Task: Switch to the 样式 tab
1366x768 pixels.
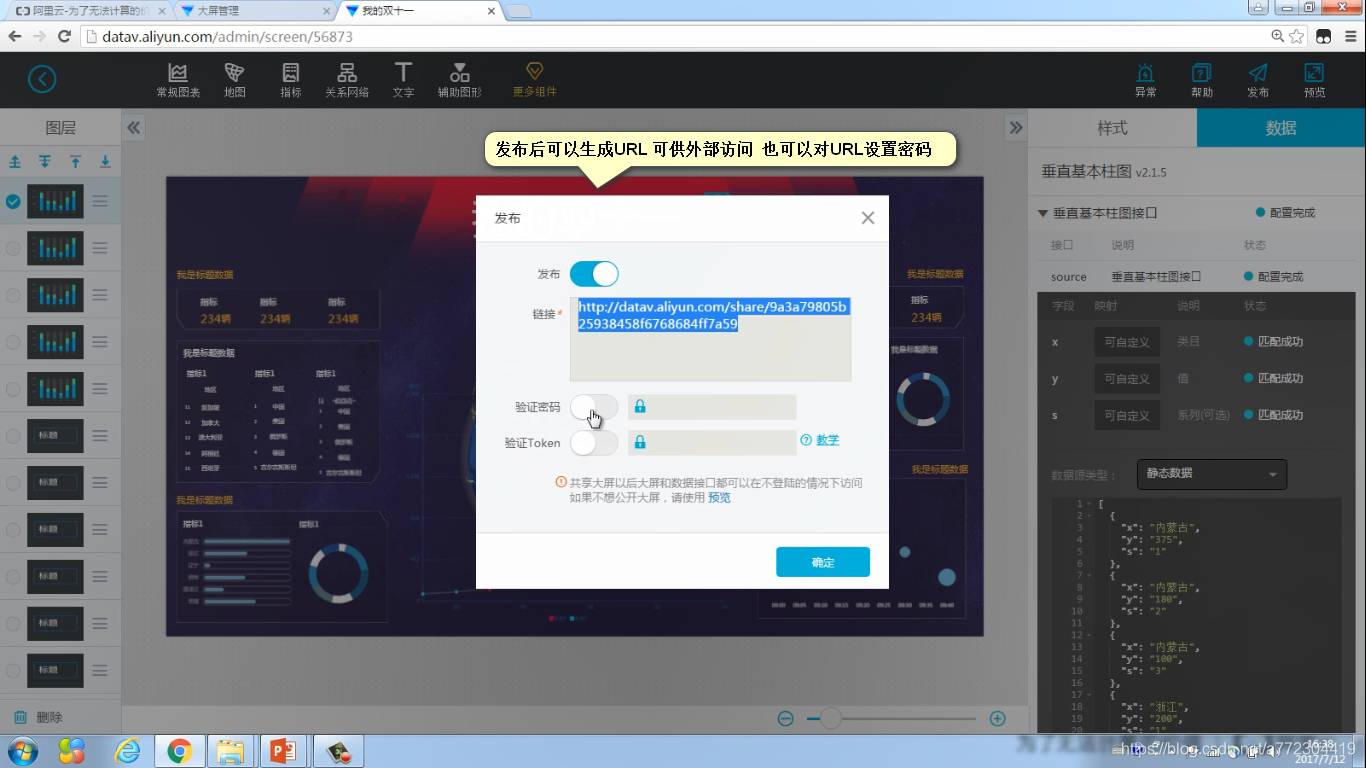Action: (x=1112, y=128)
